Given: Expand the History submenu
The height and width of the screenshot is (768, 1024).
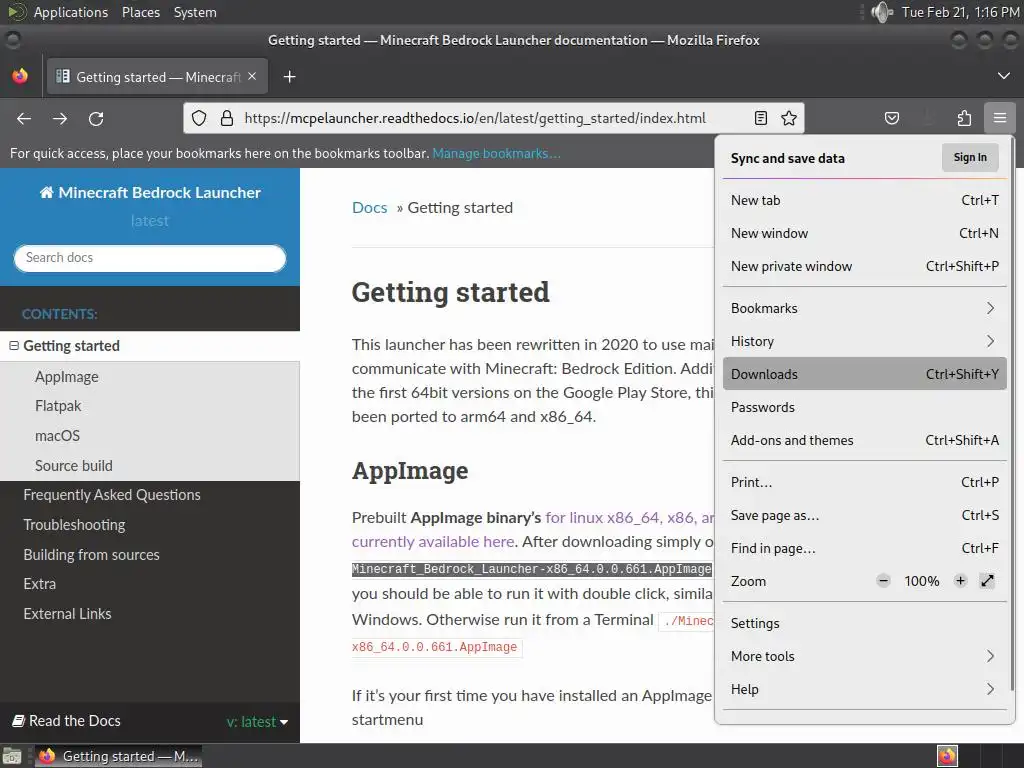Looking at the screenshot, I should click(x=865, y=342).
